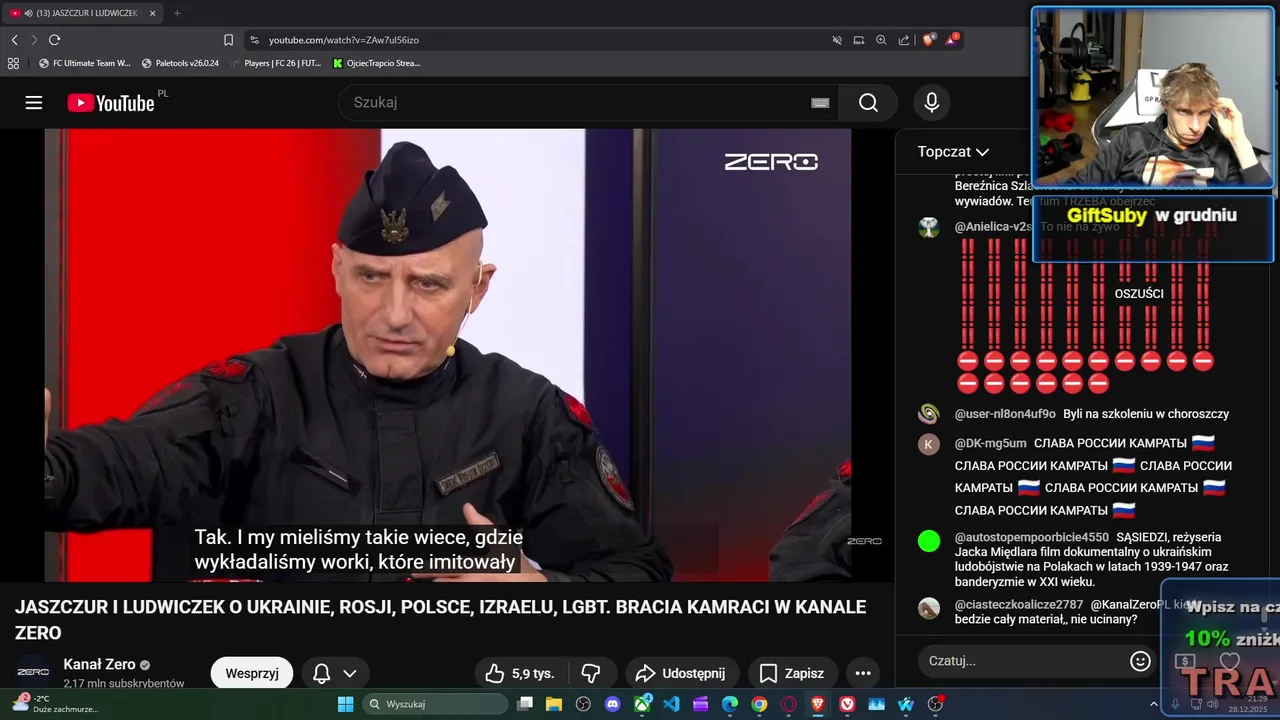Open the Windows Start menu
This screenshot has width=1280, height=720.
click(x=345, y=704)
